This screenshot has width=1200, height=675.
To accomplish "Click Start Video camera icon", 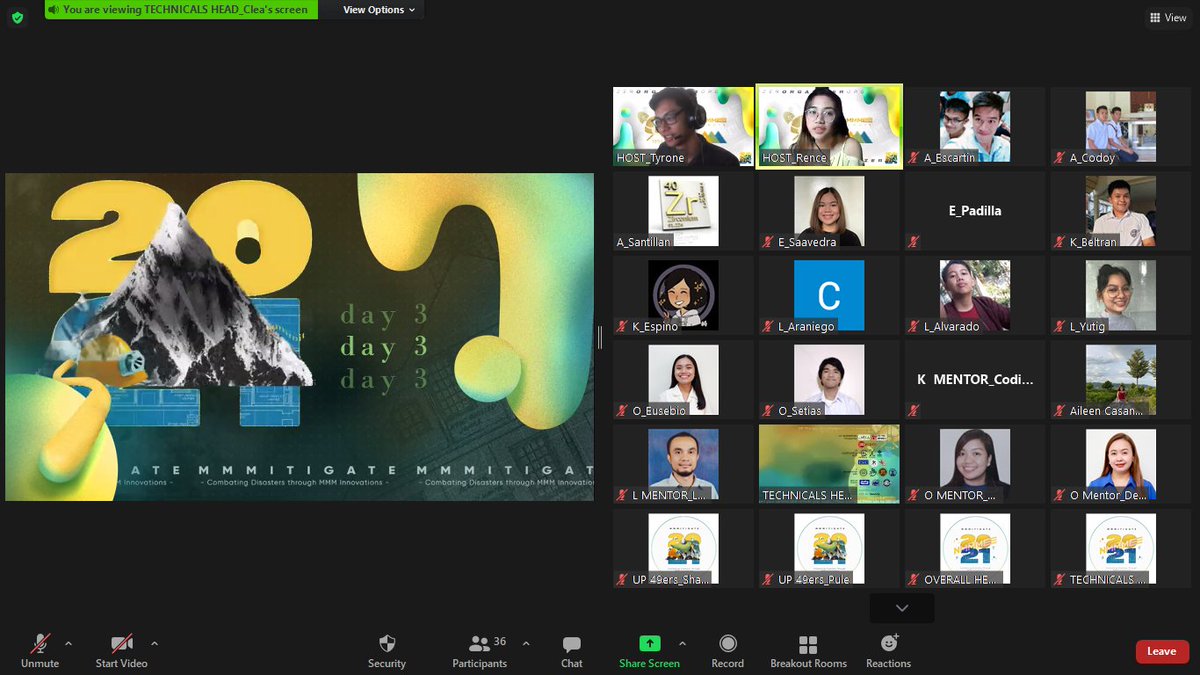I will pos(122,643).
